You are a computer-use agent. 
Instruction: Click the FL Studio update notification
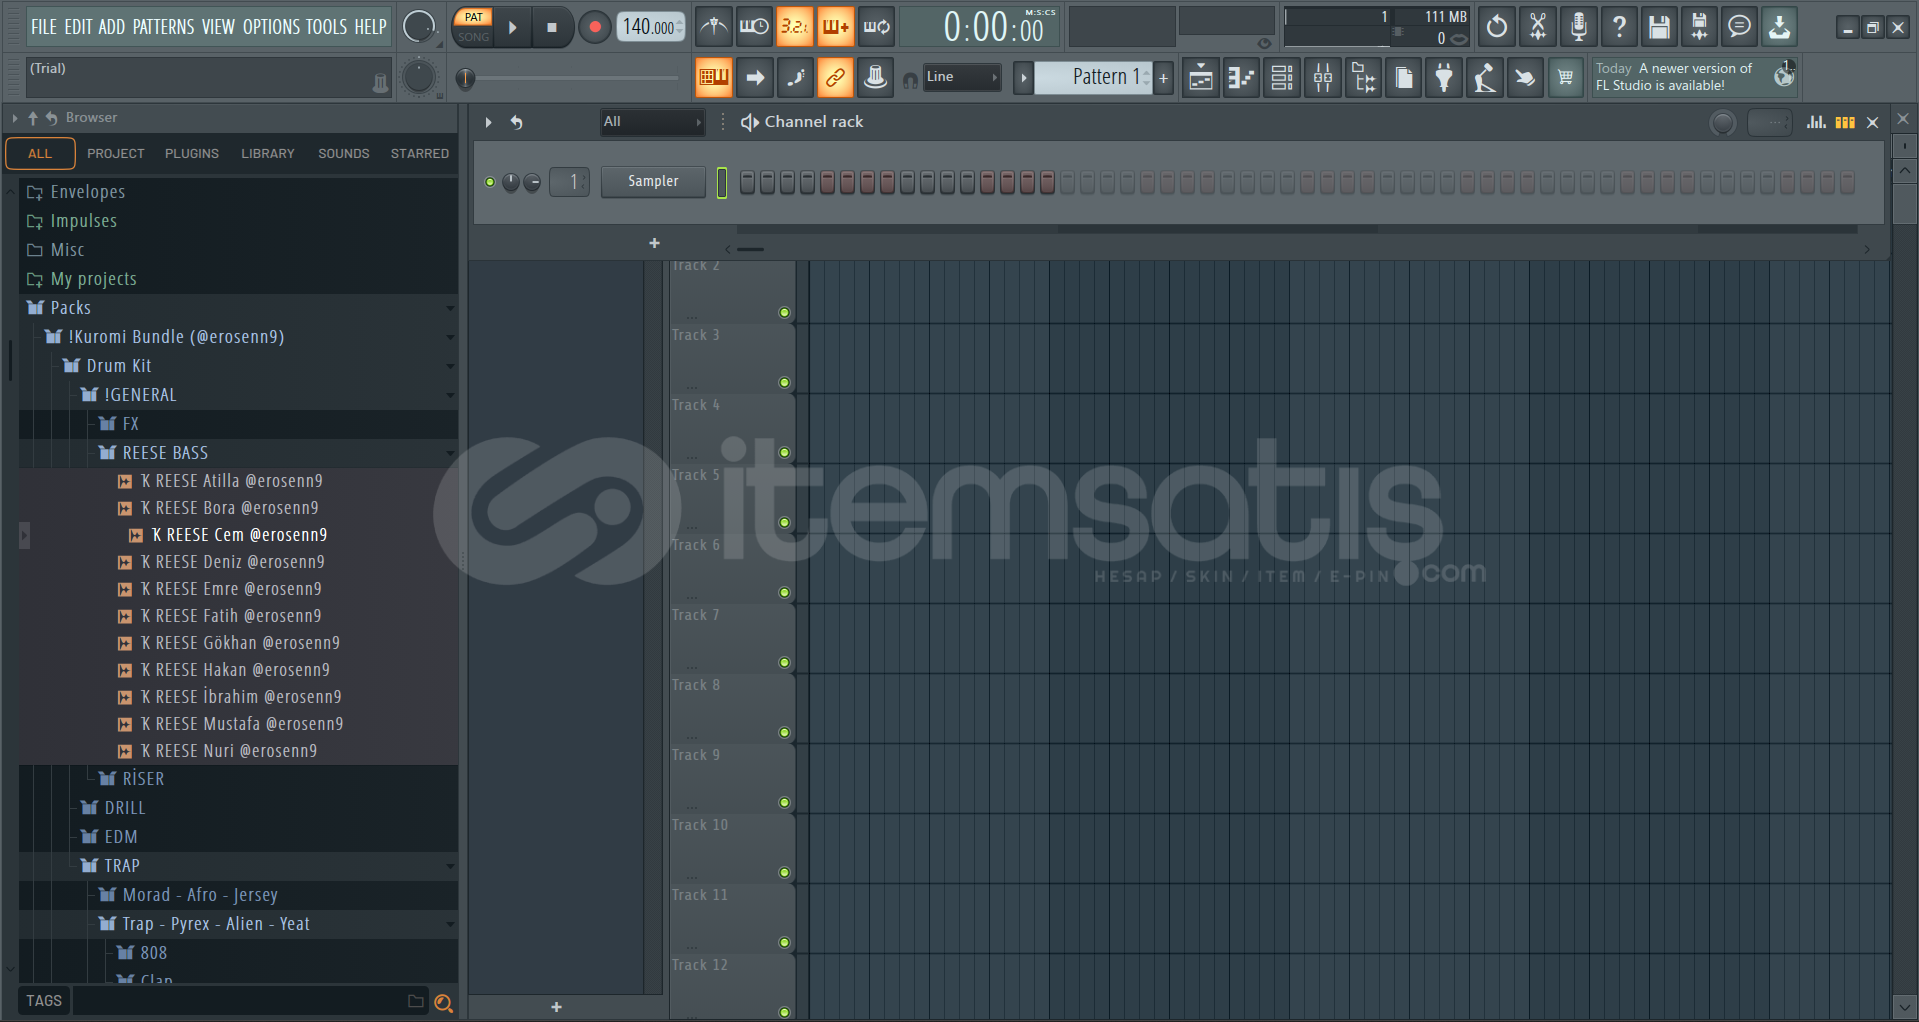point(1674,77)
